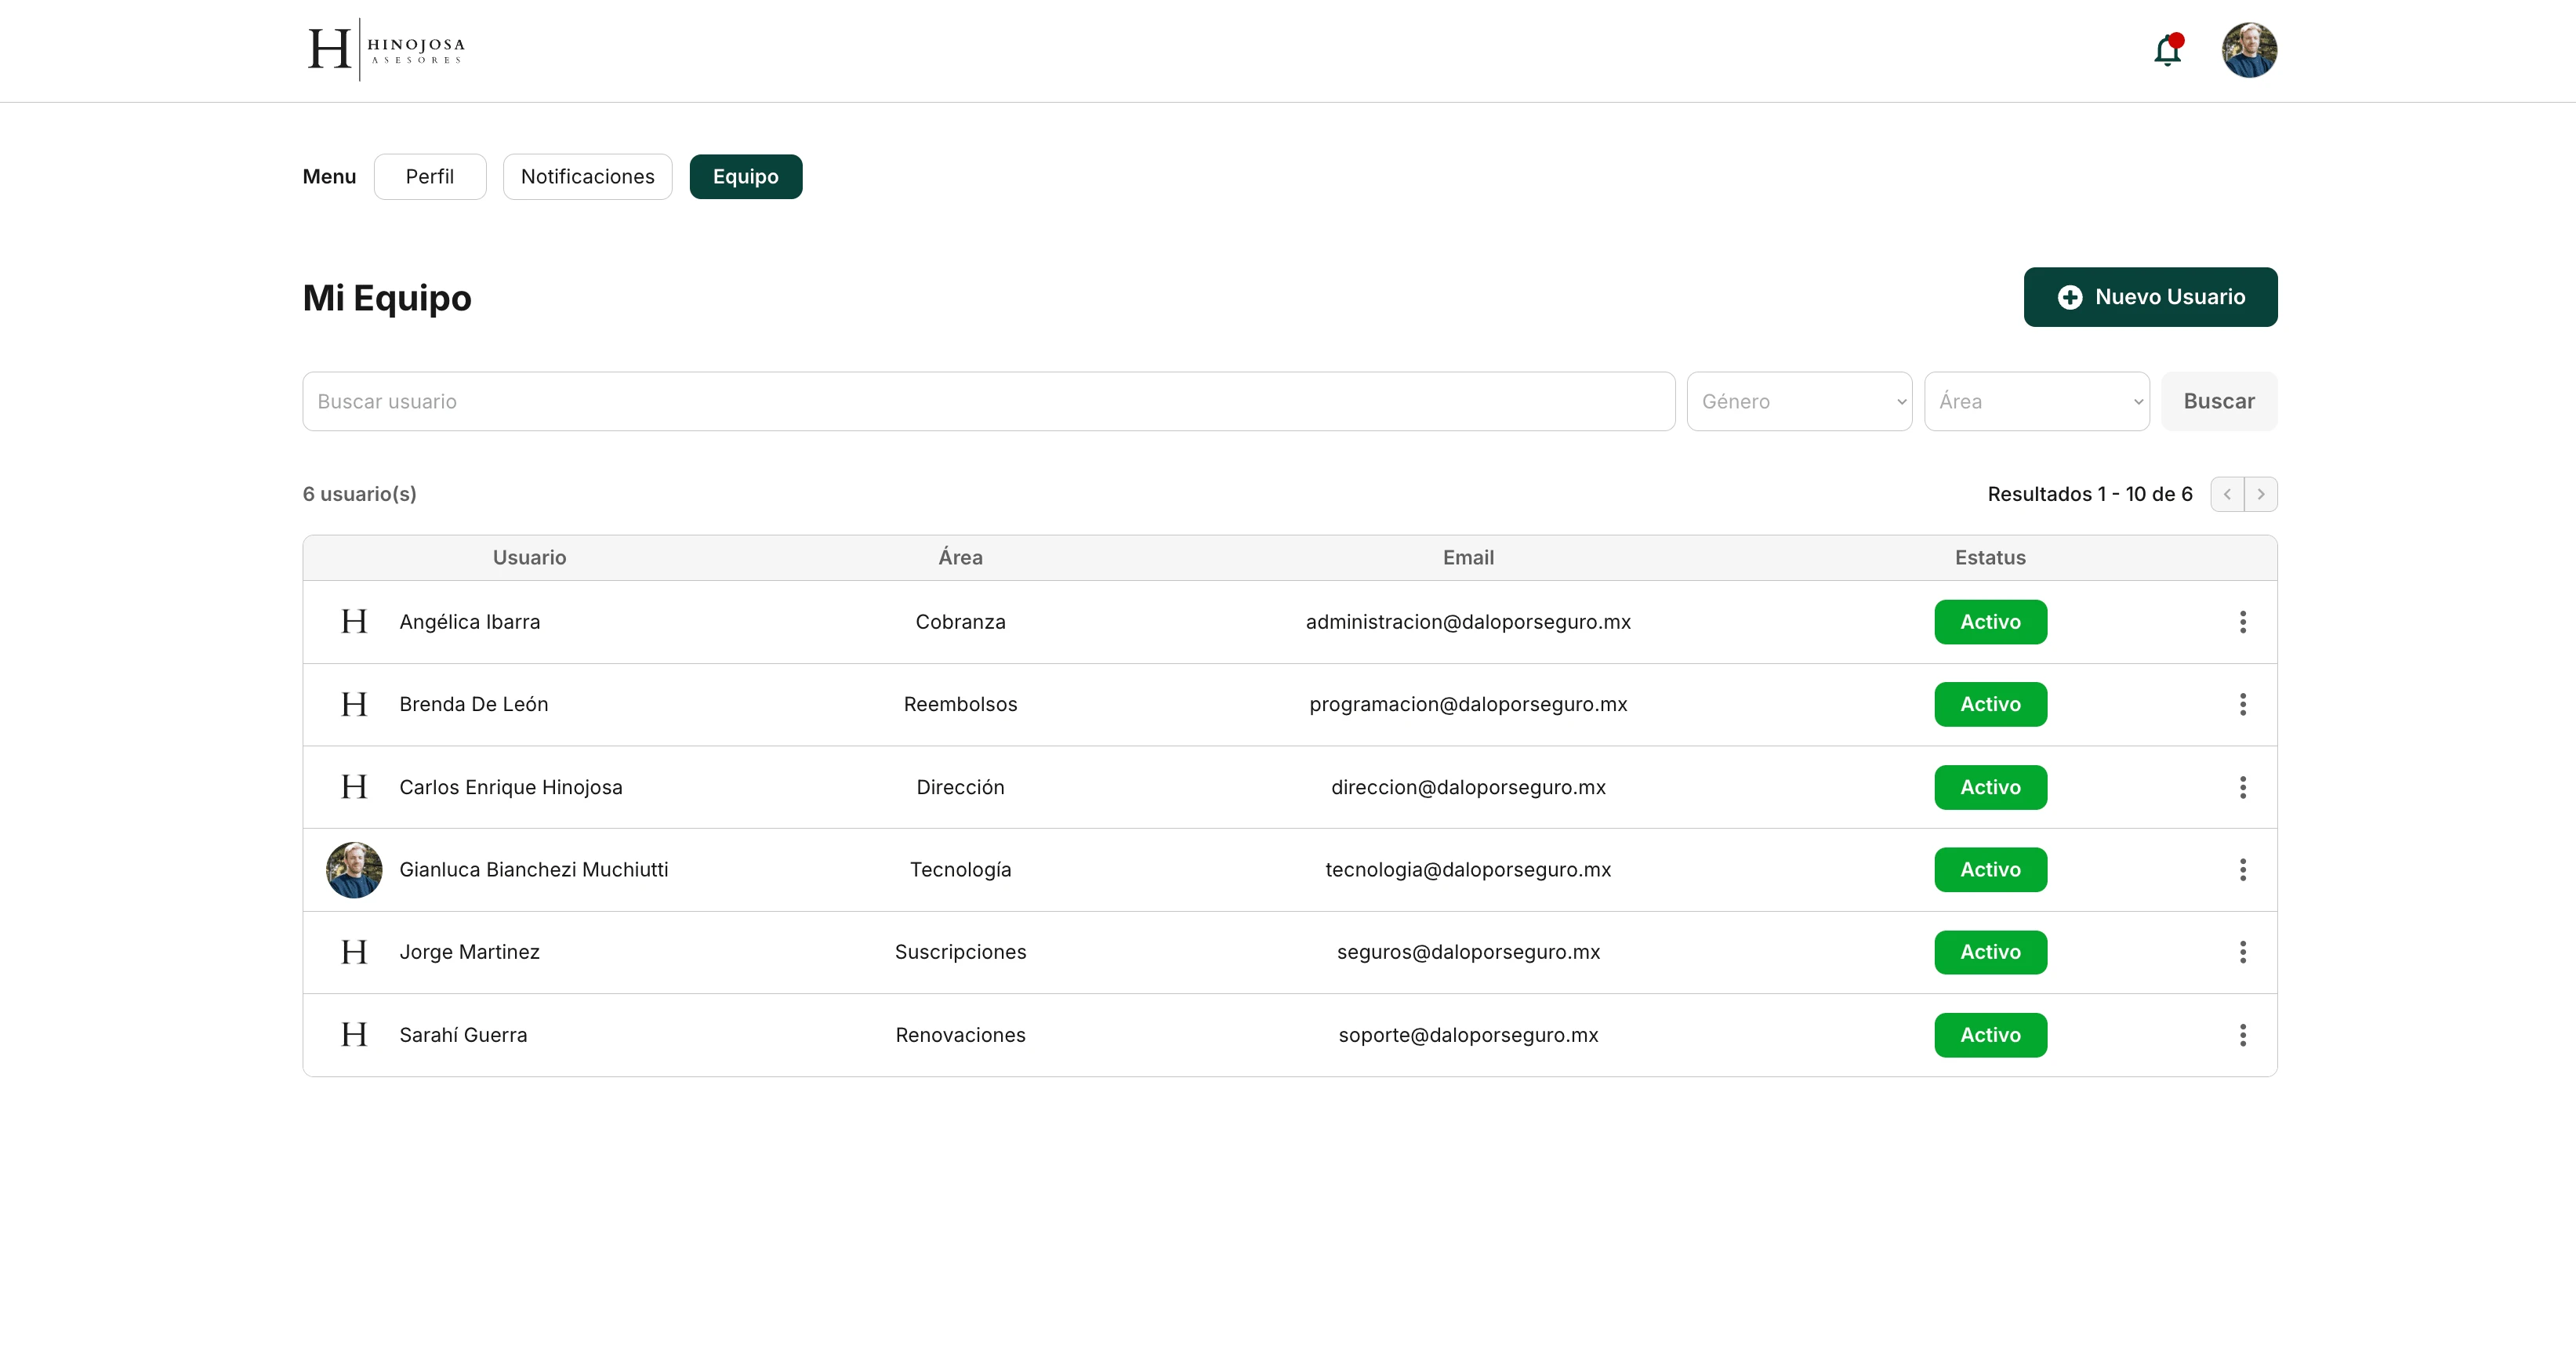2576x1350 pixels.
Task: Click 'Resultados 1 - 10 de 6' text
Action: [2090, 494]
